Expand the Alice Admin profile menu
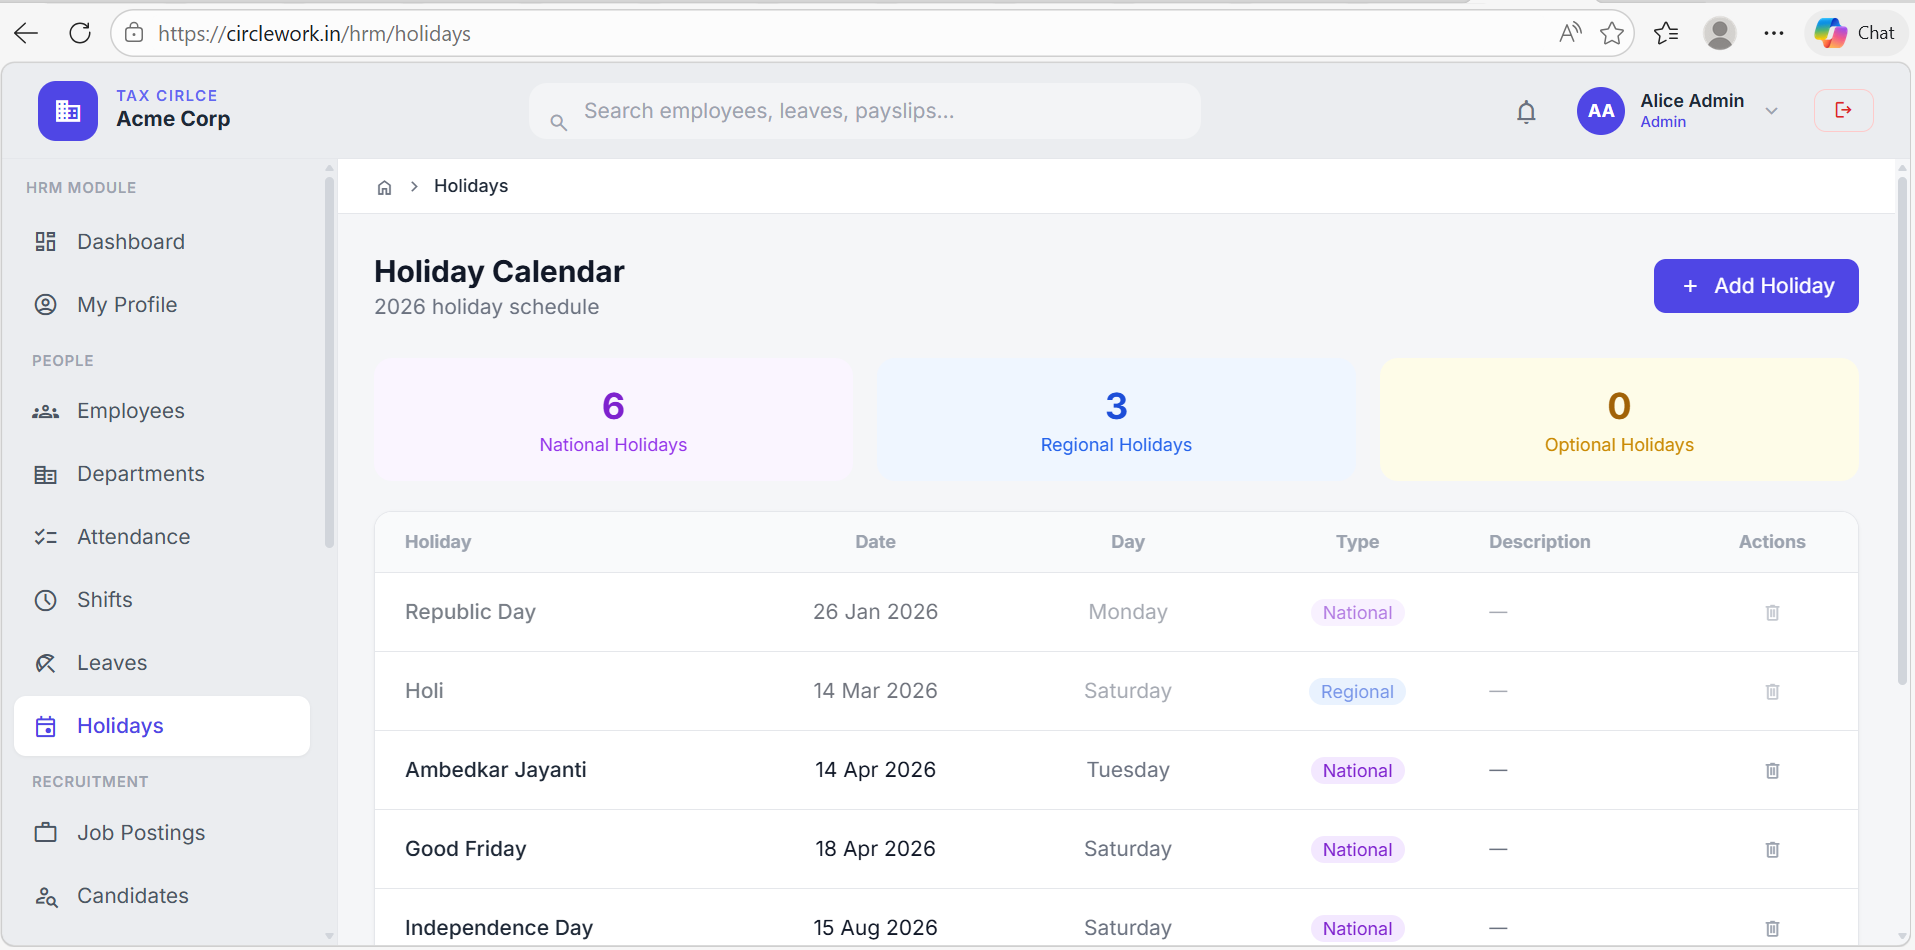 pyautogui.click(x=1771, y=111)
